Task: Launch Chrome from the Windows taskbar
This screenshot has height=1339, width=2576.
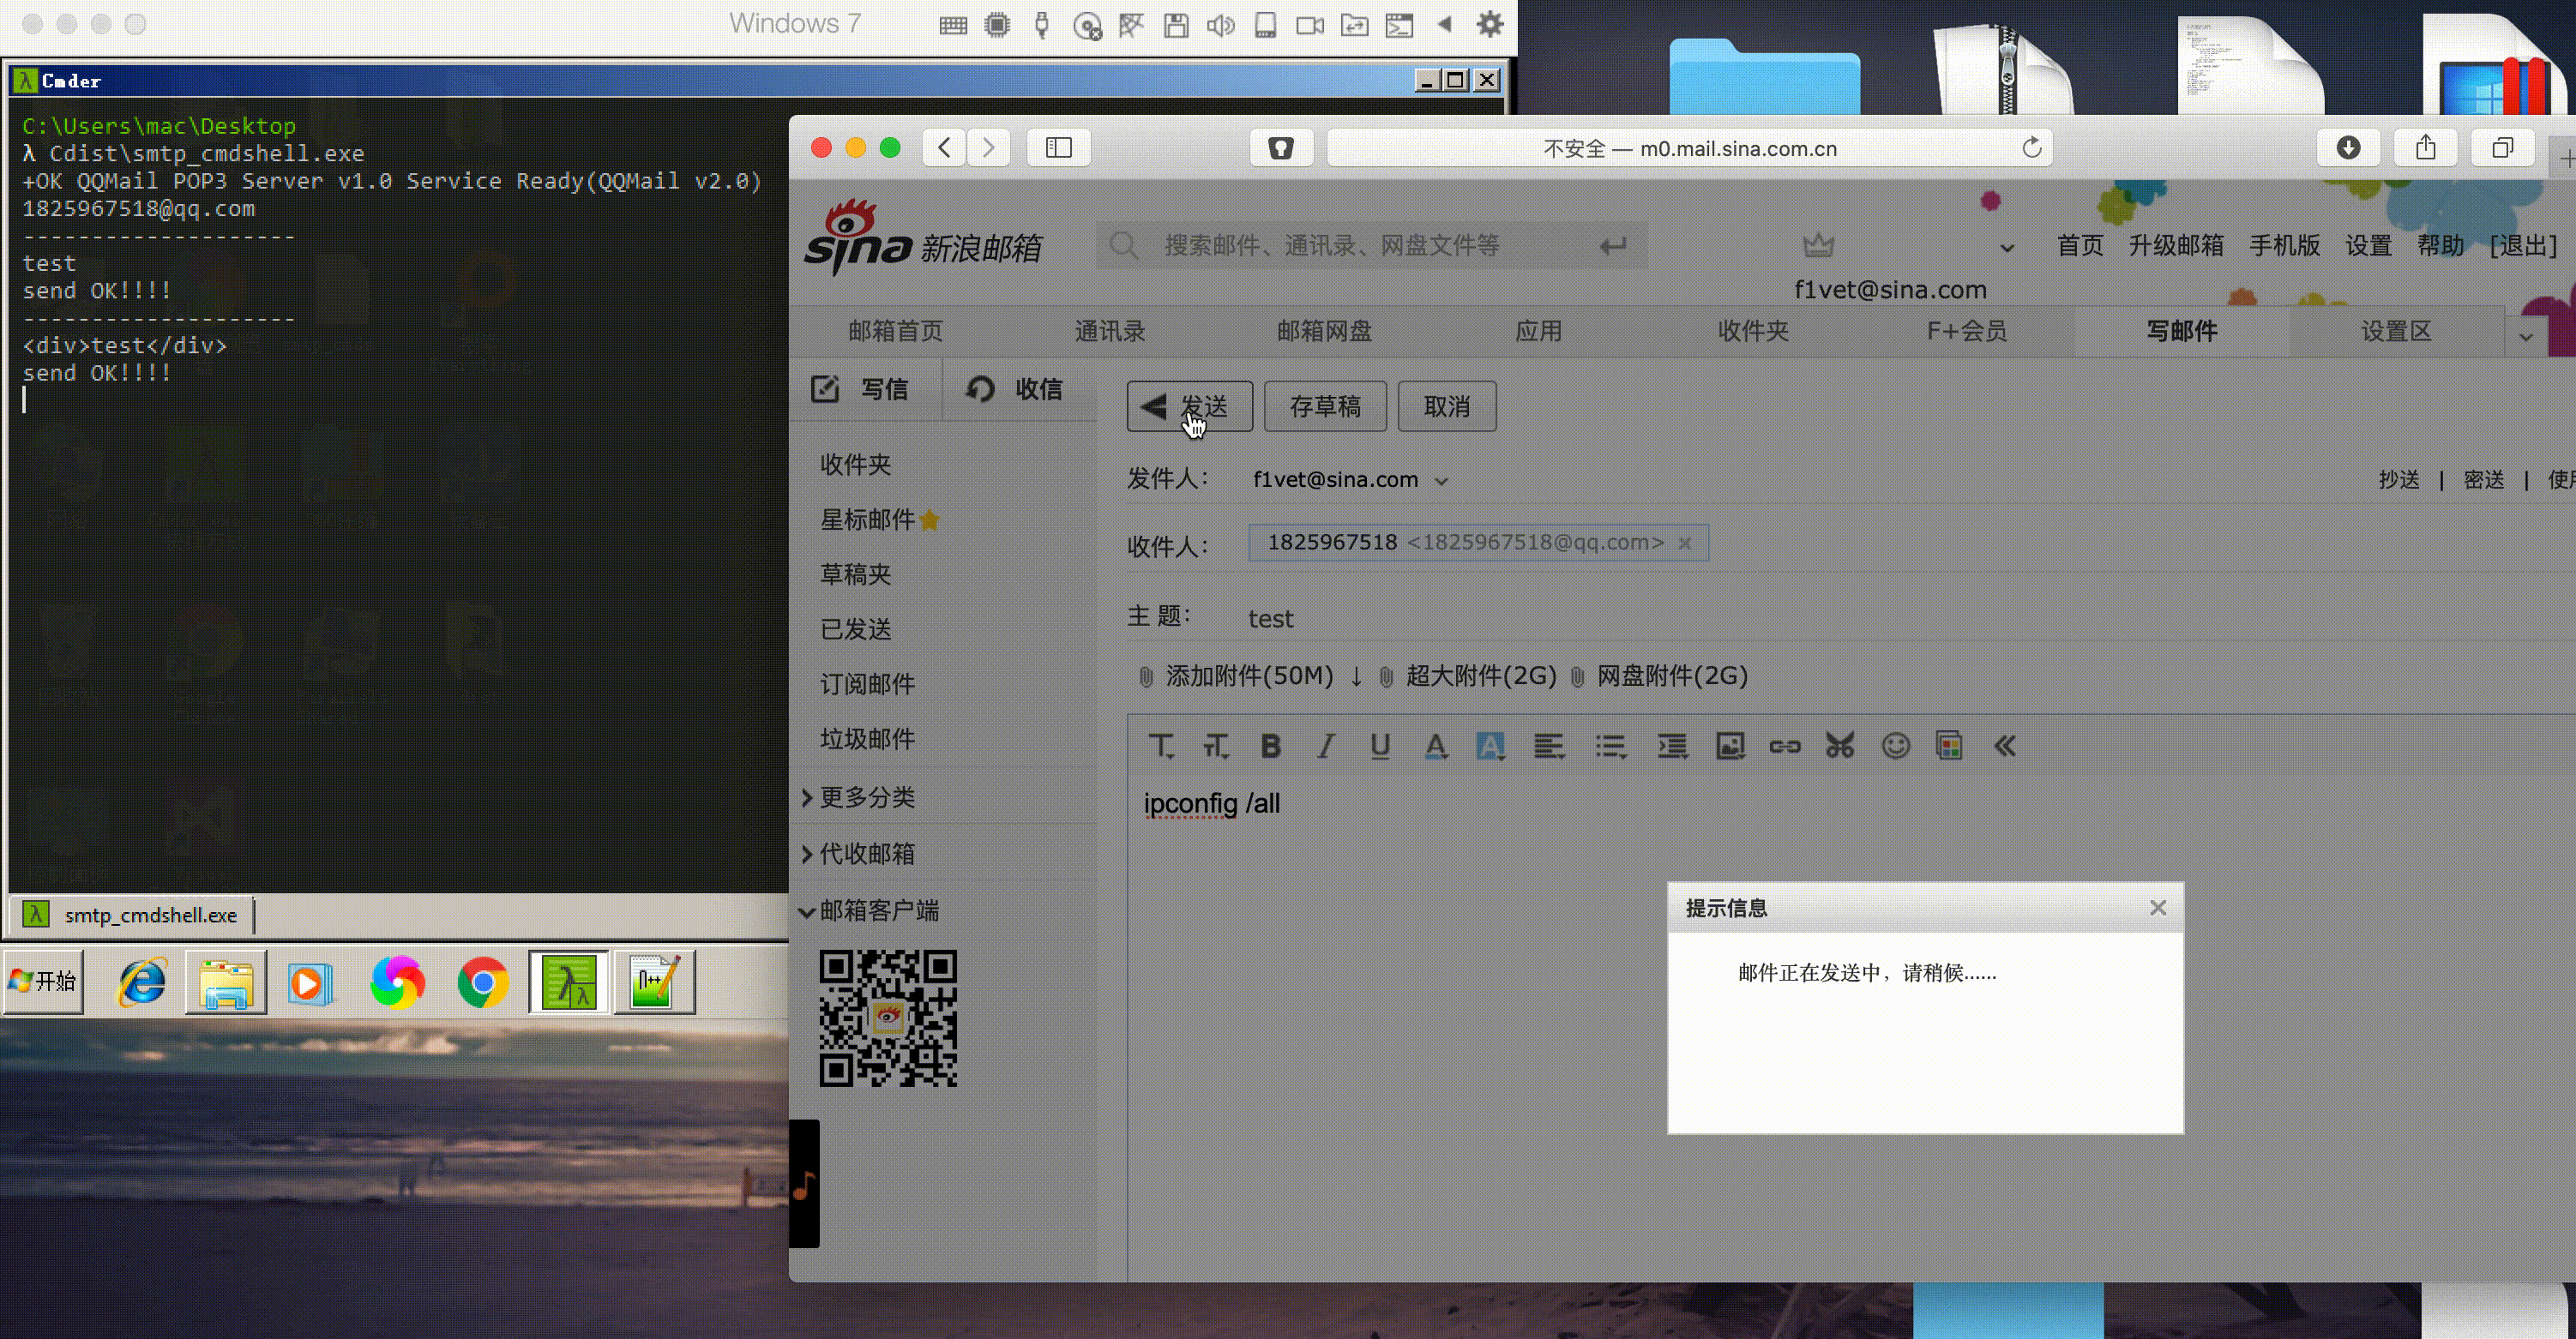Action: click(x=483, y=983)
